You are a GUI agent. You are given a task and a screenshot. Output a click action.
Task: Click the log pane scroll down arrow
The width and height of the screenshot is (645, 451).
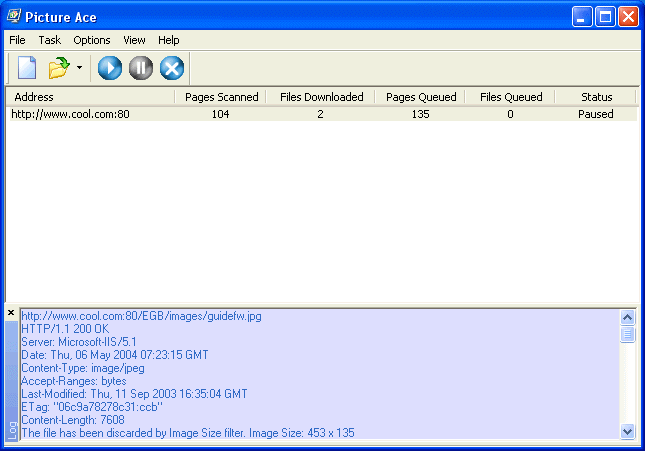click(627, 431)
